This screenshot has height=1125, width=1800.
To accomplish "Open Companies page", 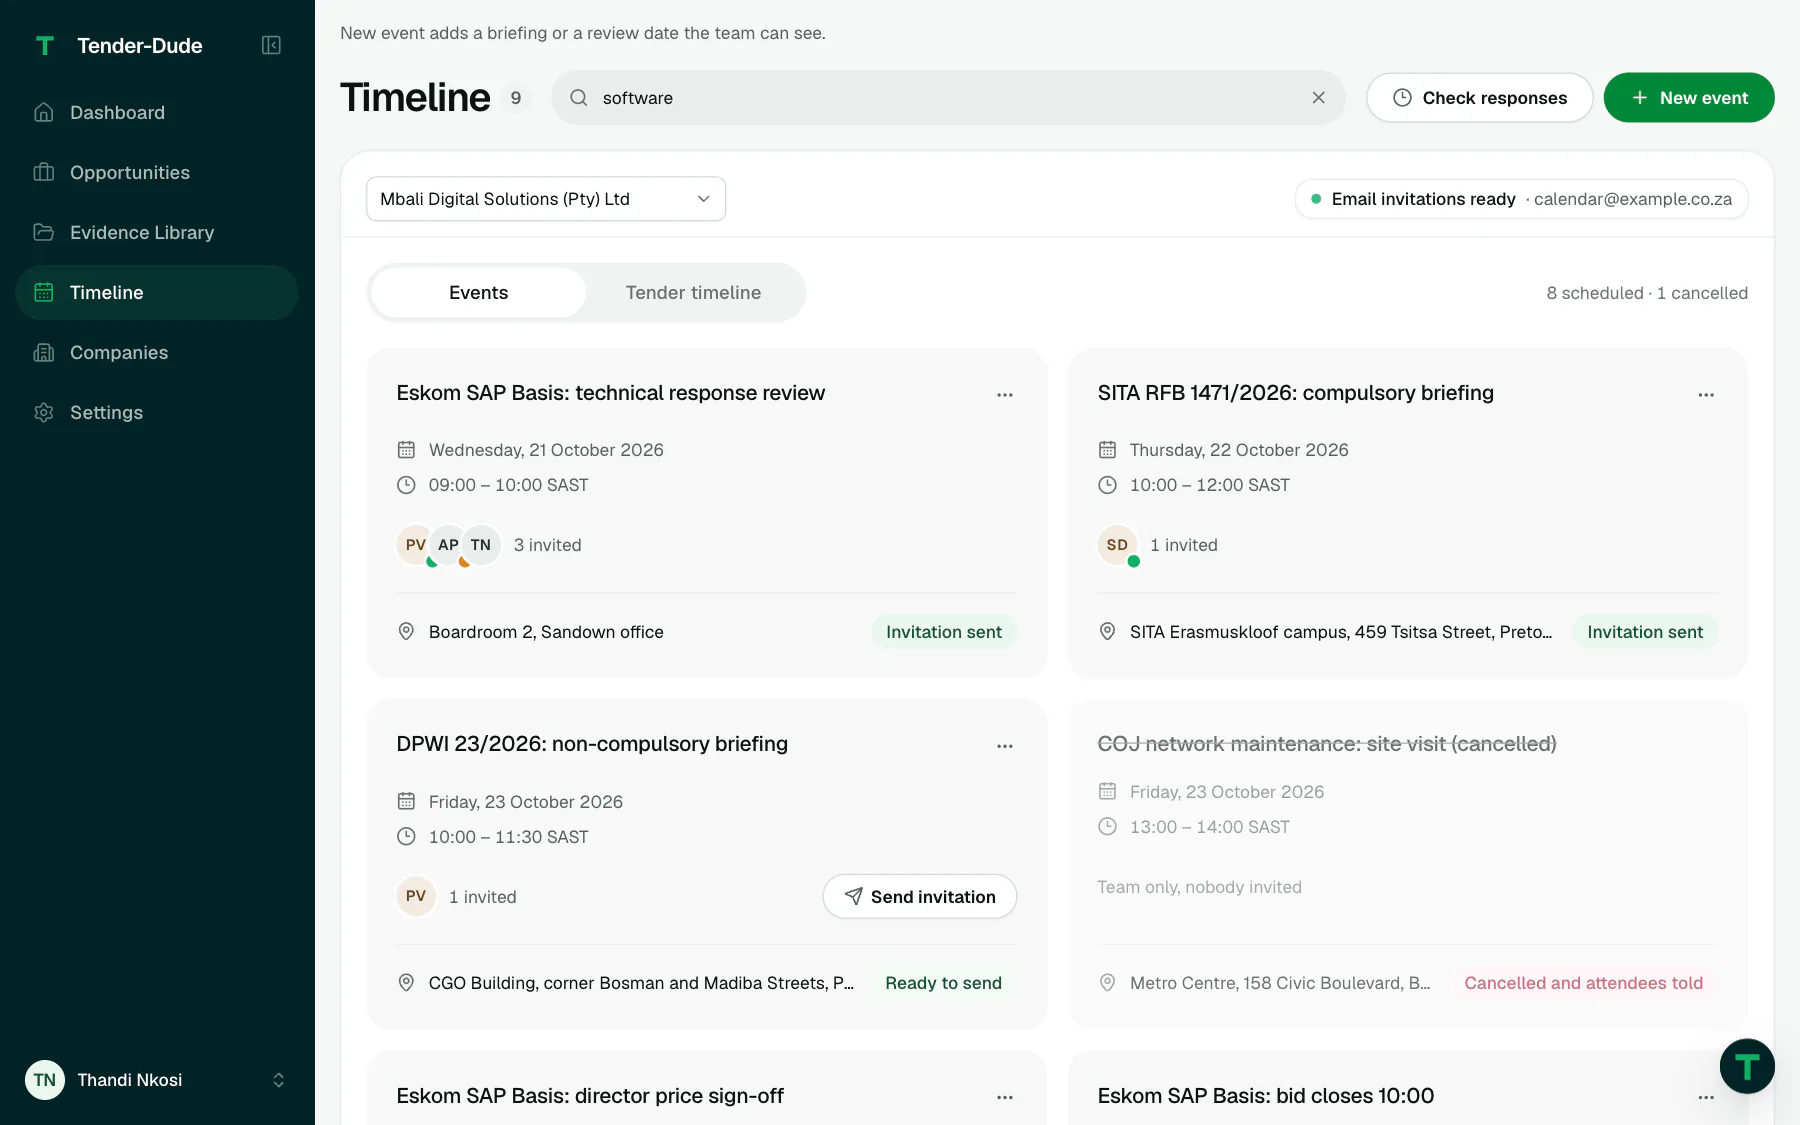I will coord(157,352).
